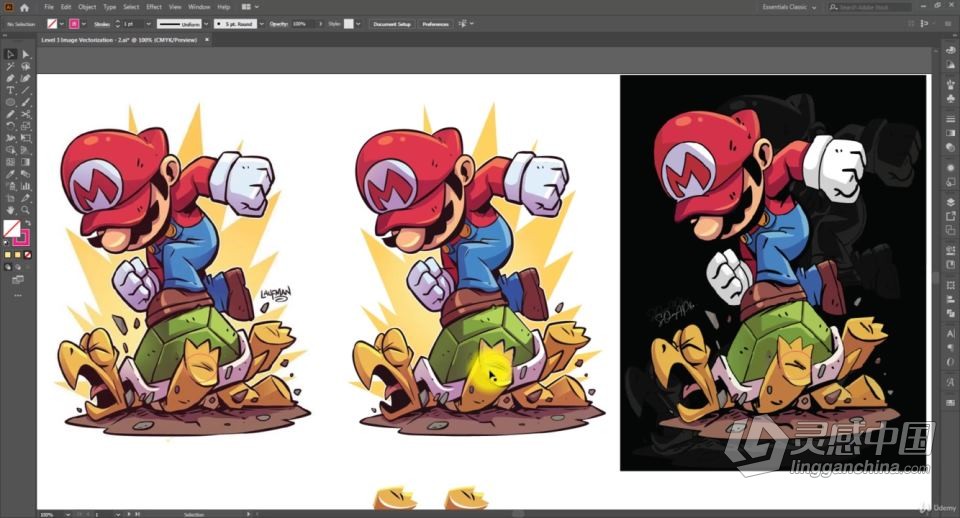Viewport: 960px width, 518px height.
Task: Activate the Hand tool
Action: (10, 210)
